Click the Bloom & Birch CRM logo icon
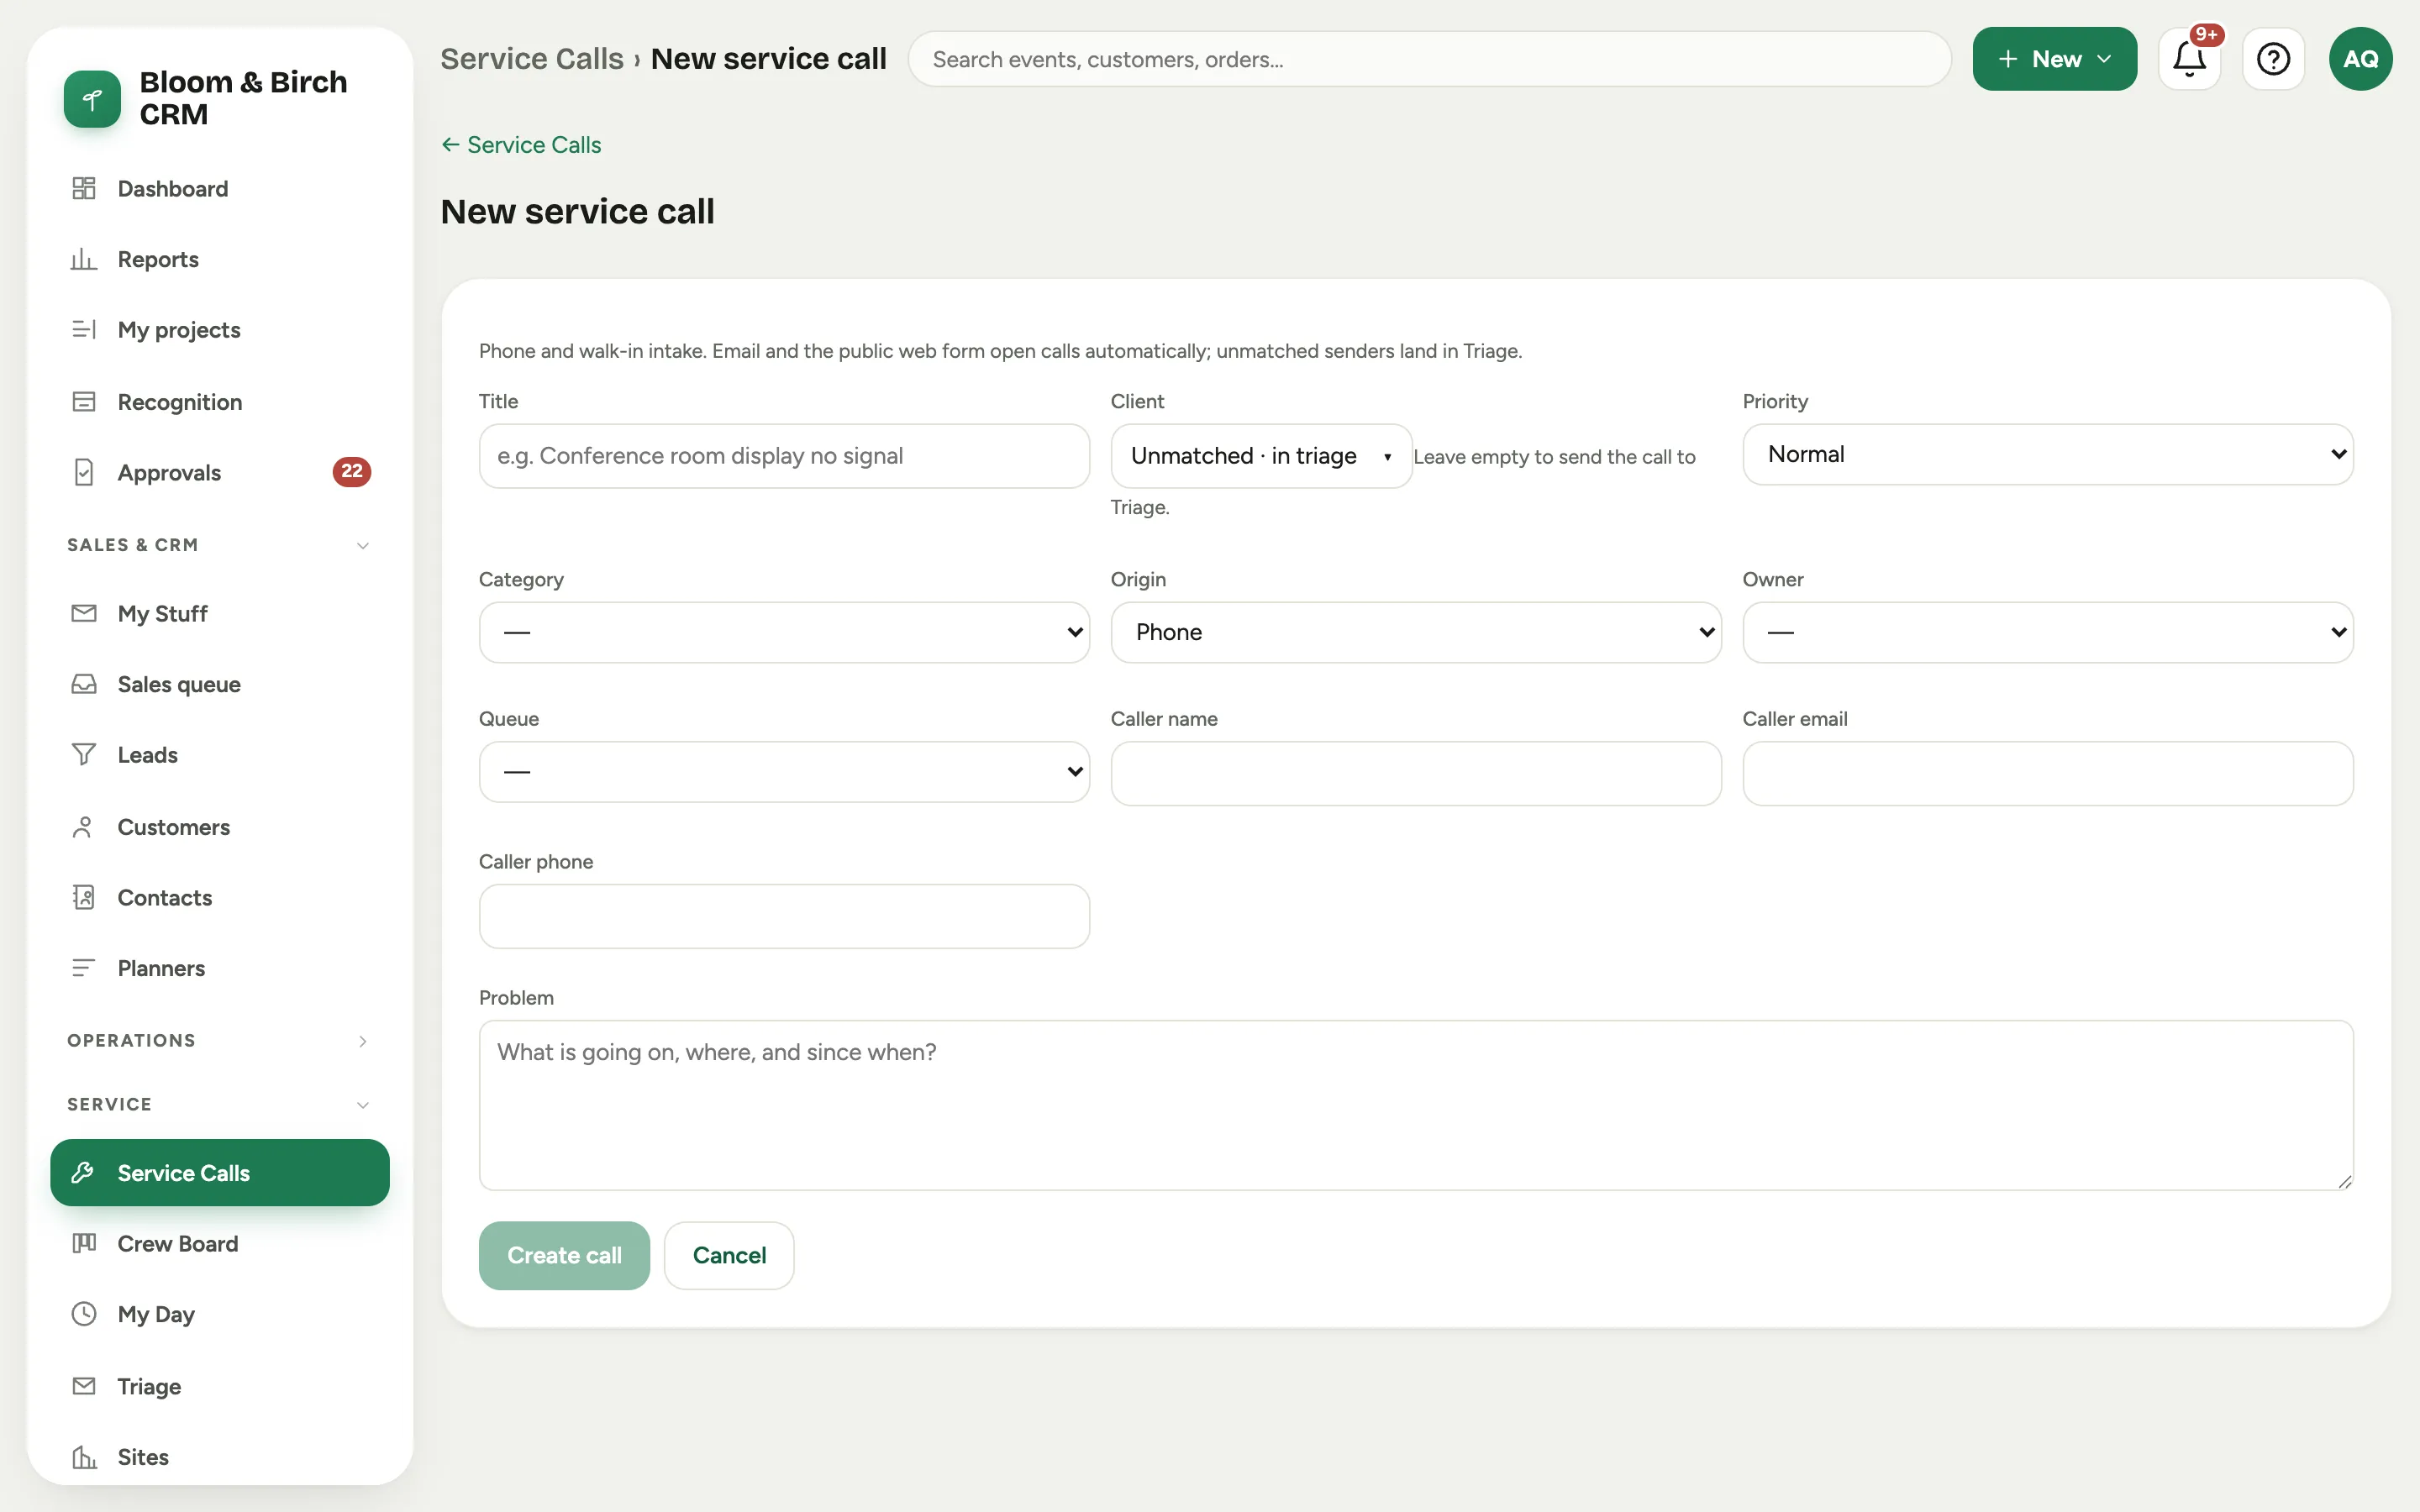The height and width of the screenshot is (1512, 2420). [92, 98]
